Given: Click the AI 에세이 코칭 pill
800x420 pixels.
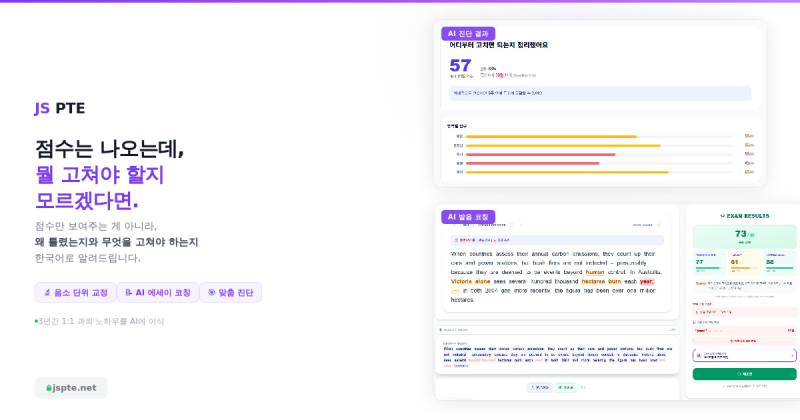Looking at the screenshot, I should click(x=157, y=292).
